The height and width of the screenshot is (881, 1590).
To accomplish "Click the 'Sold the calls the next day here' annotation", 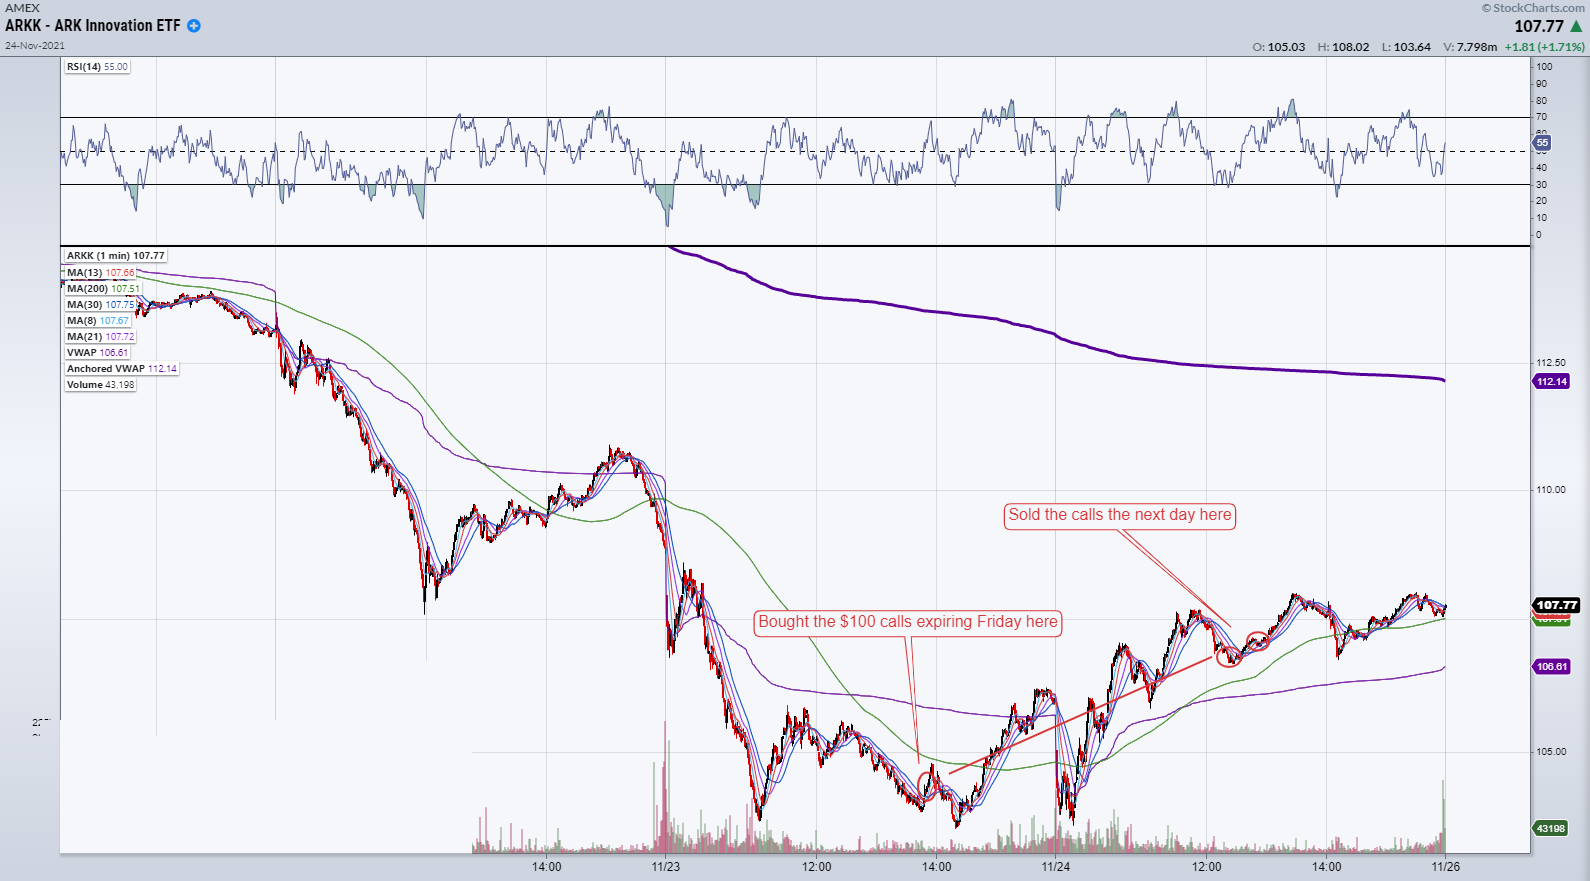I will tap(1119, 515).
